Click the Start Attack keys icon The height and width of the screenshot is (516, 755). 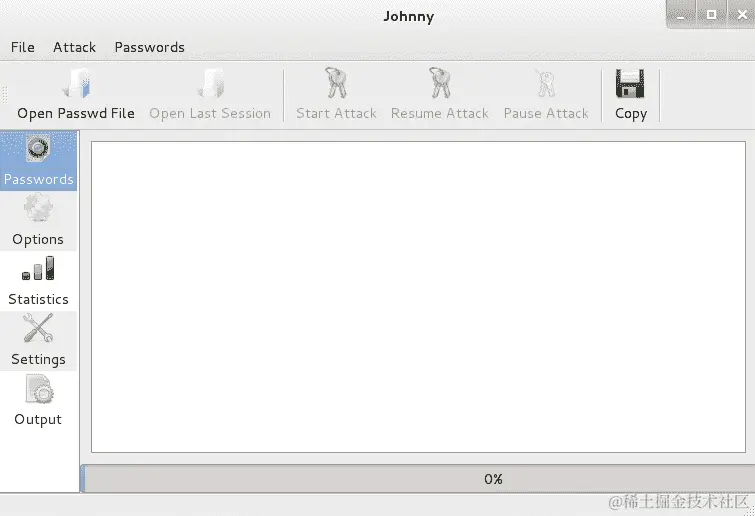coord(336,83)
